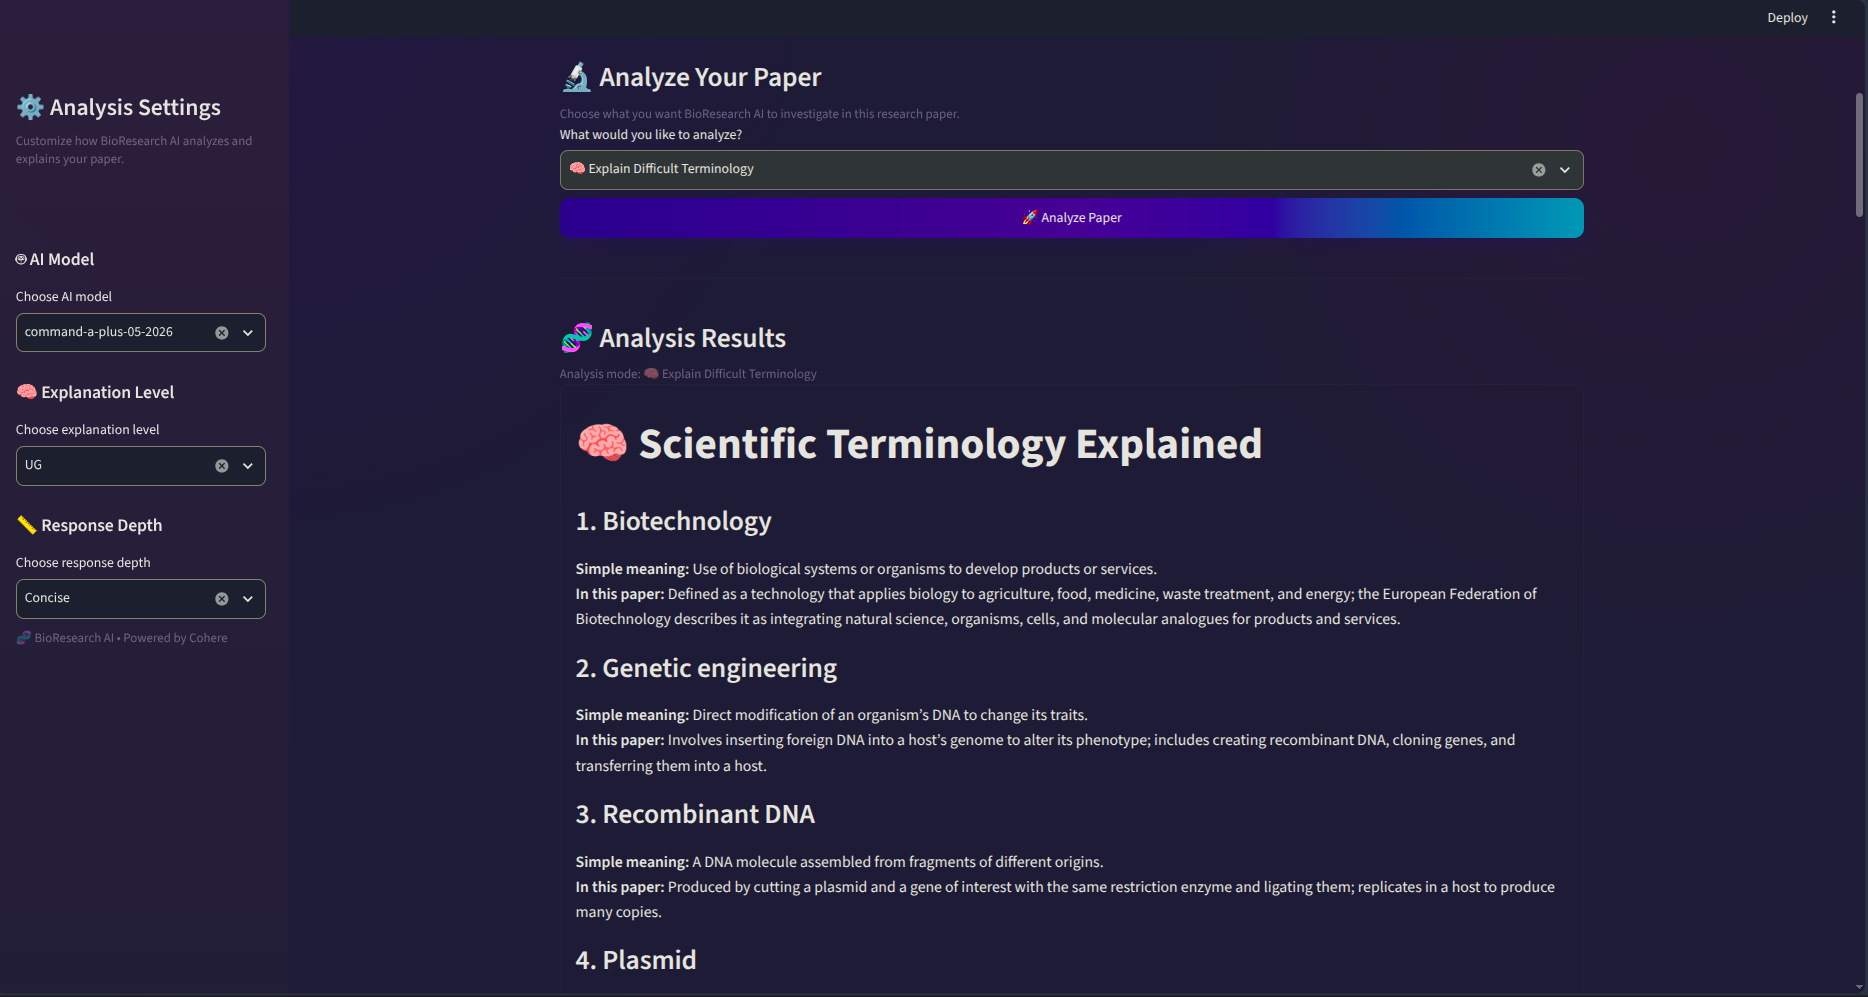Clear the response depth selection

(222, 599)
